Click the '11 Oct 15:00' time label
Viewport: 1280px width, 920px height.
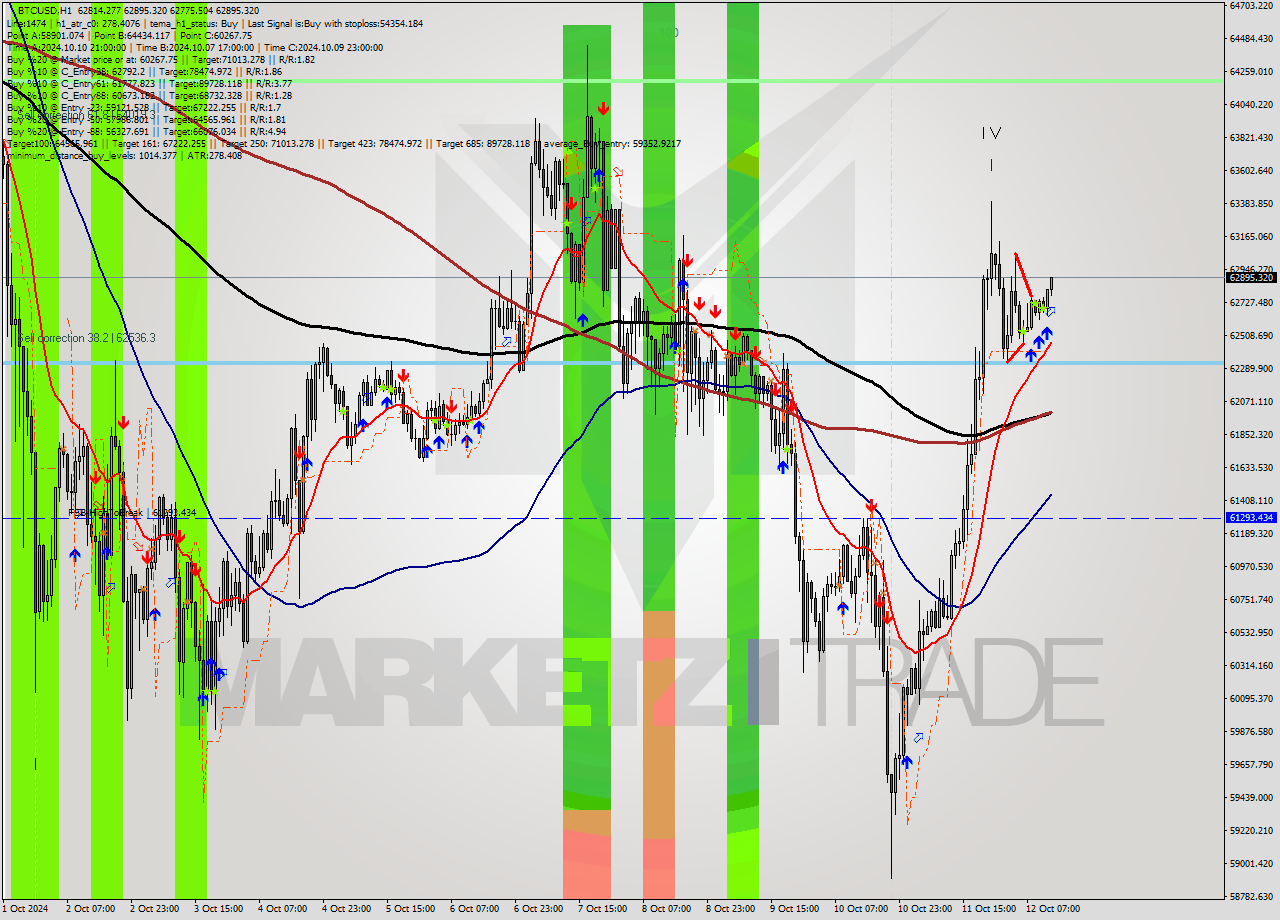tap(989, 909)
